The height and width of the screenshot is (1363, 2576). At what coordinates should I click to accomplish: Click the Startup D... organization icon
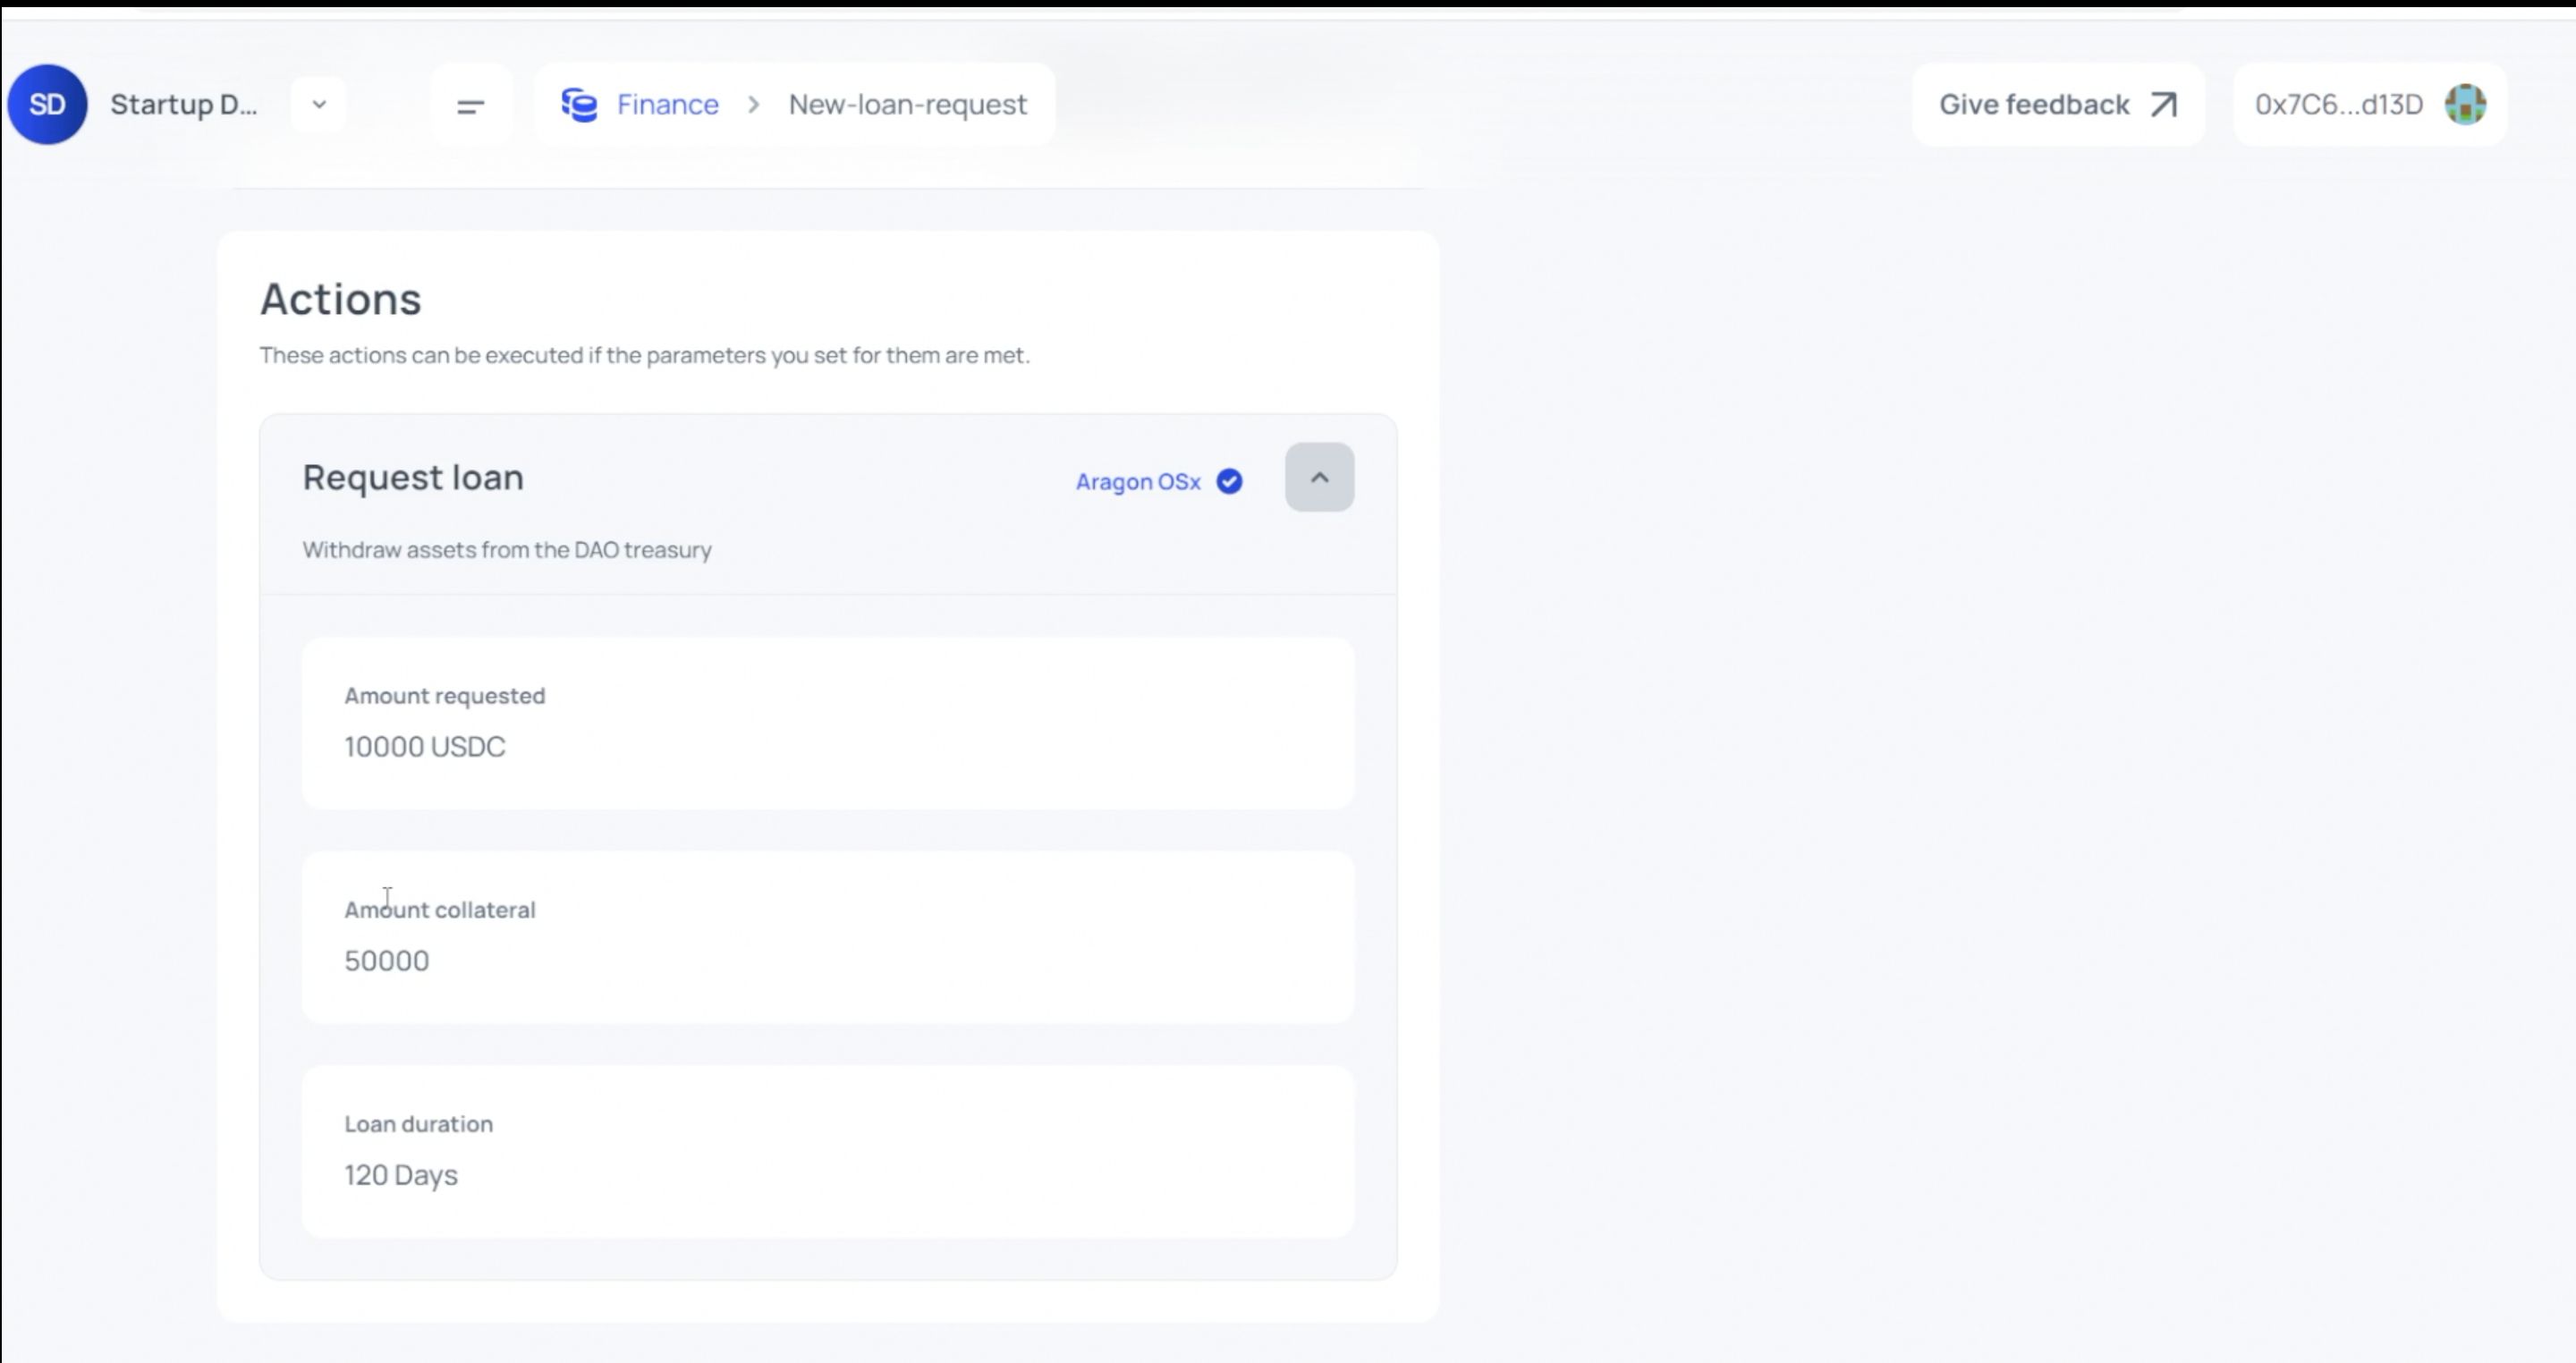pyautogui.click(x=46, y=104)
